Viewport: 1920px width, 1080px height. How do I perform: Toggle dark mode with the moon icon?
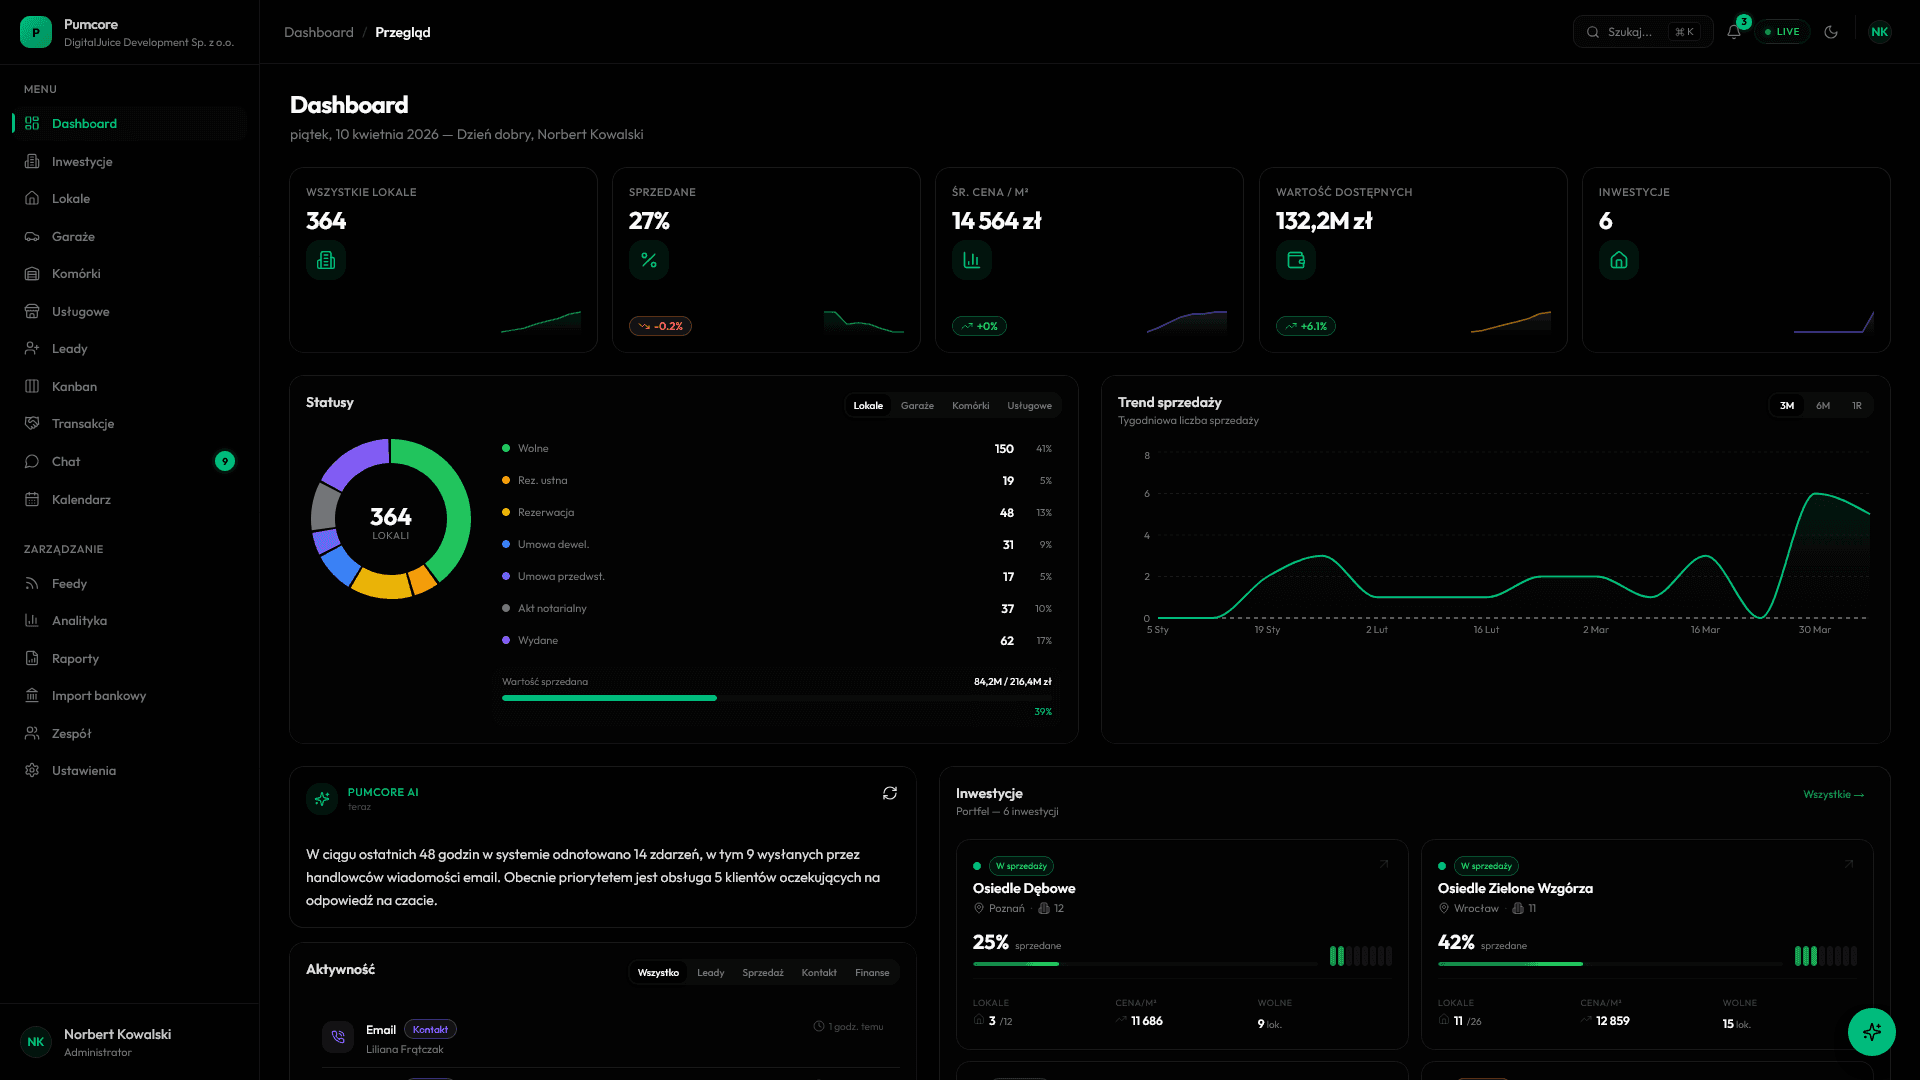click(1831, 31)
